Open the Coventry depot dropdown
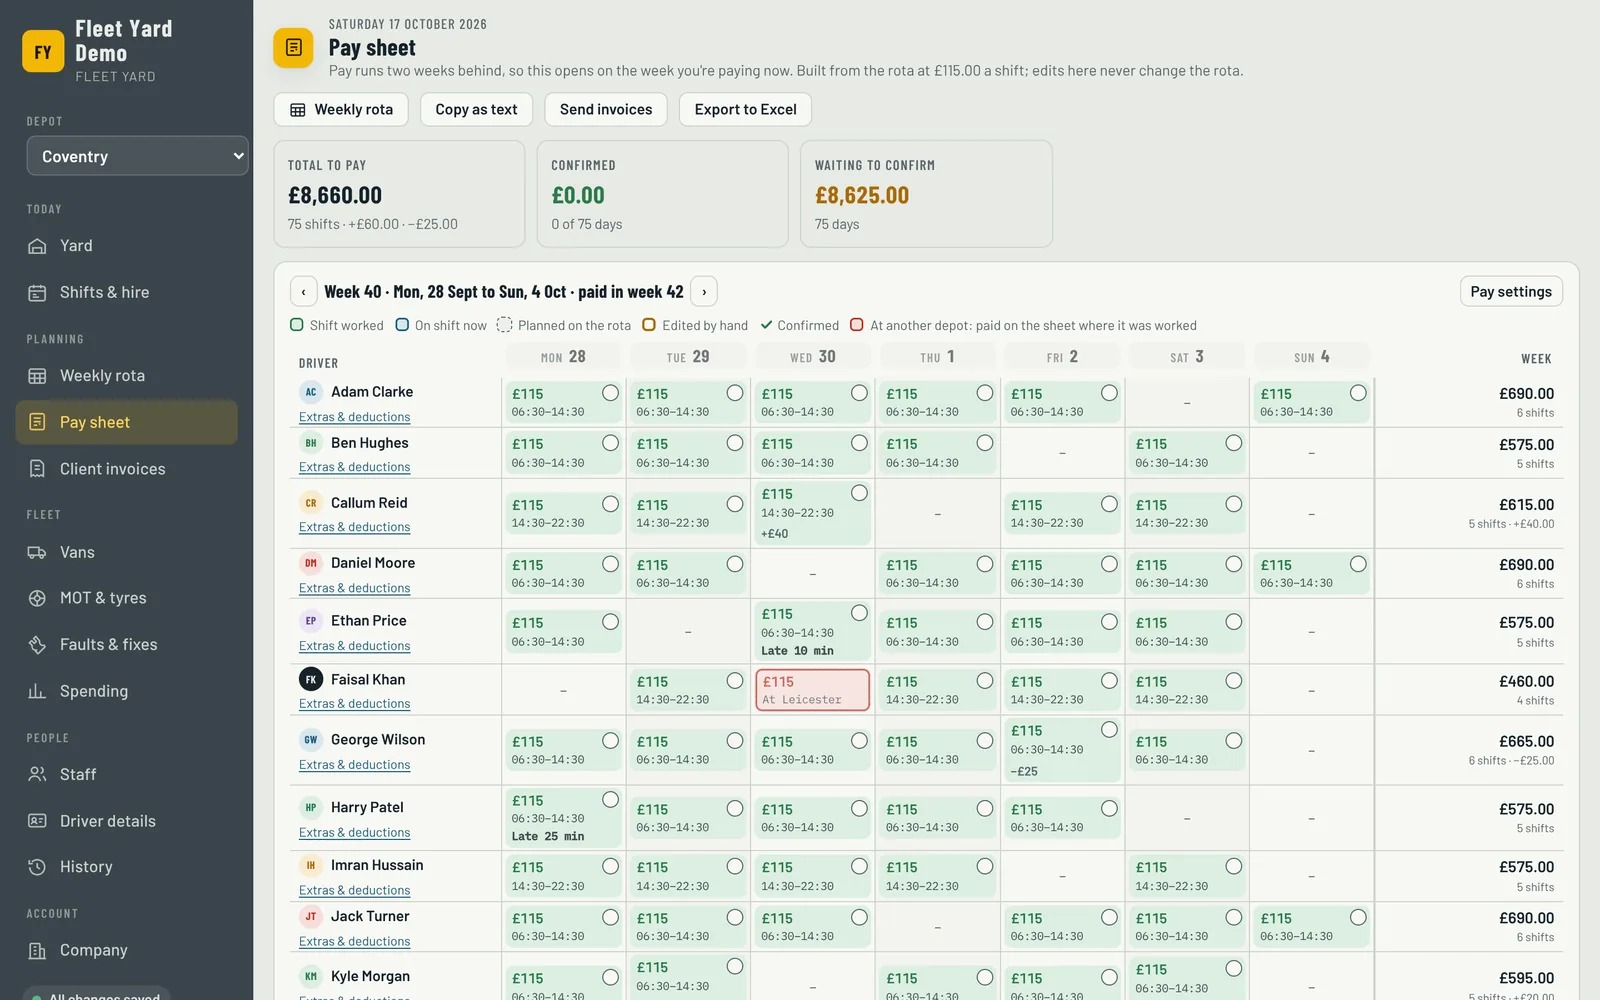 click(138, 156)
